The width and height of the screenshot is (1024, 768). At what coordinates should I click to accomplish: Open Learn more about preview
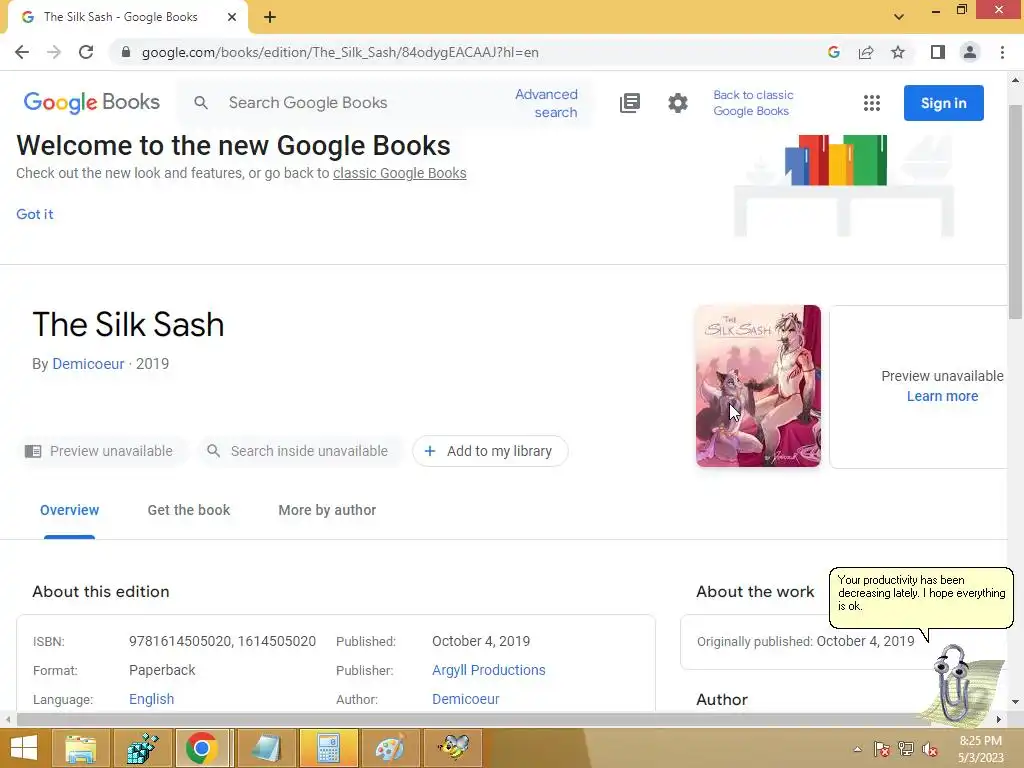click(x=942, y=396)
